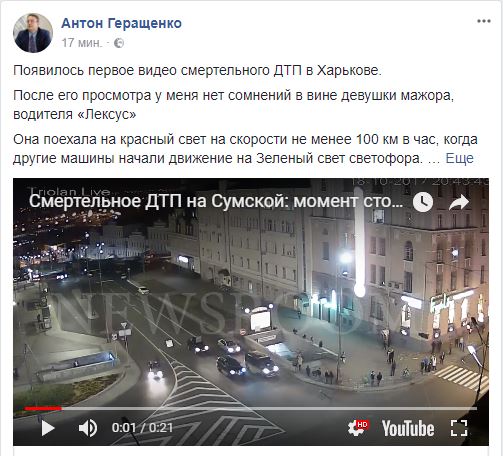Click the public audience globe icon
Image resolution: width=503 pixels, height=456 pixels.
(119, 43)
